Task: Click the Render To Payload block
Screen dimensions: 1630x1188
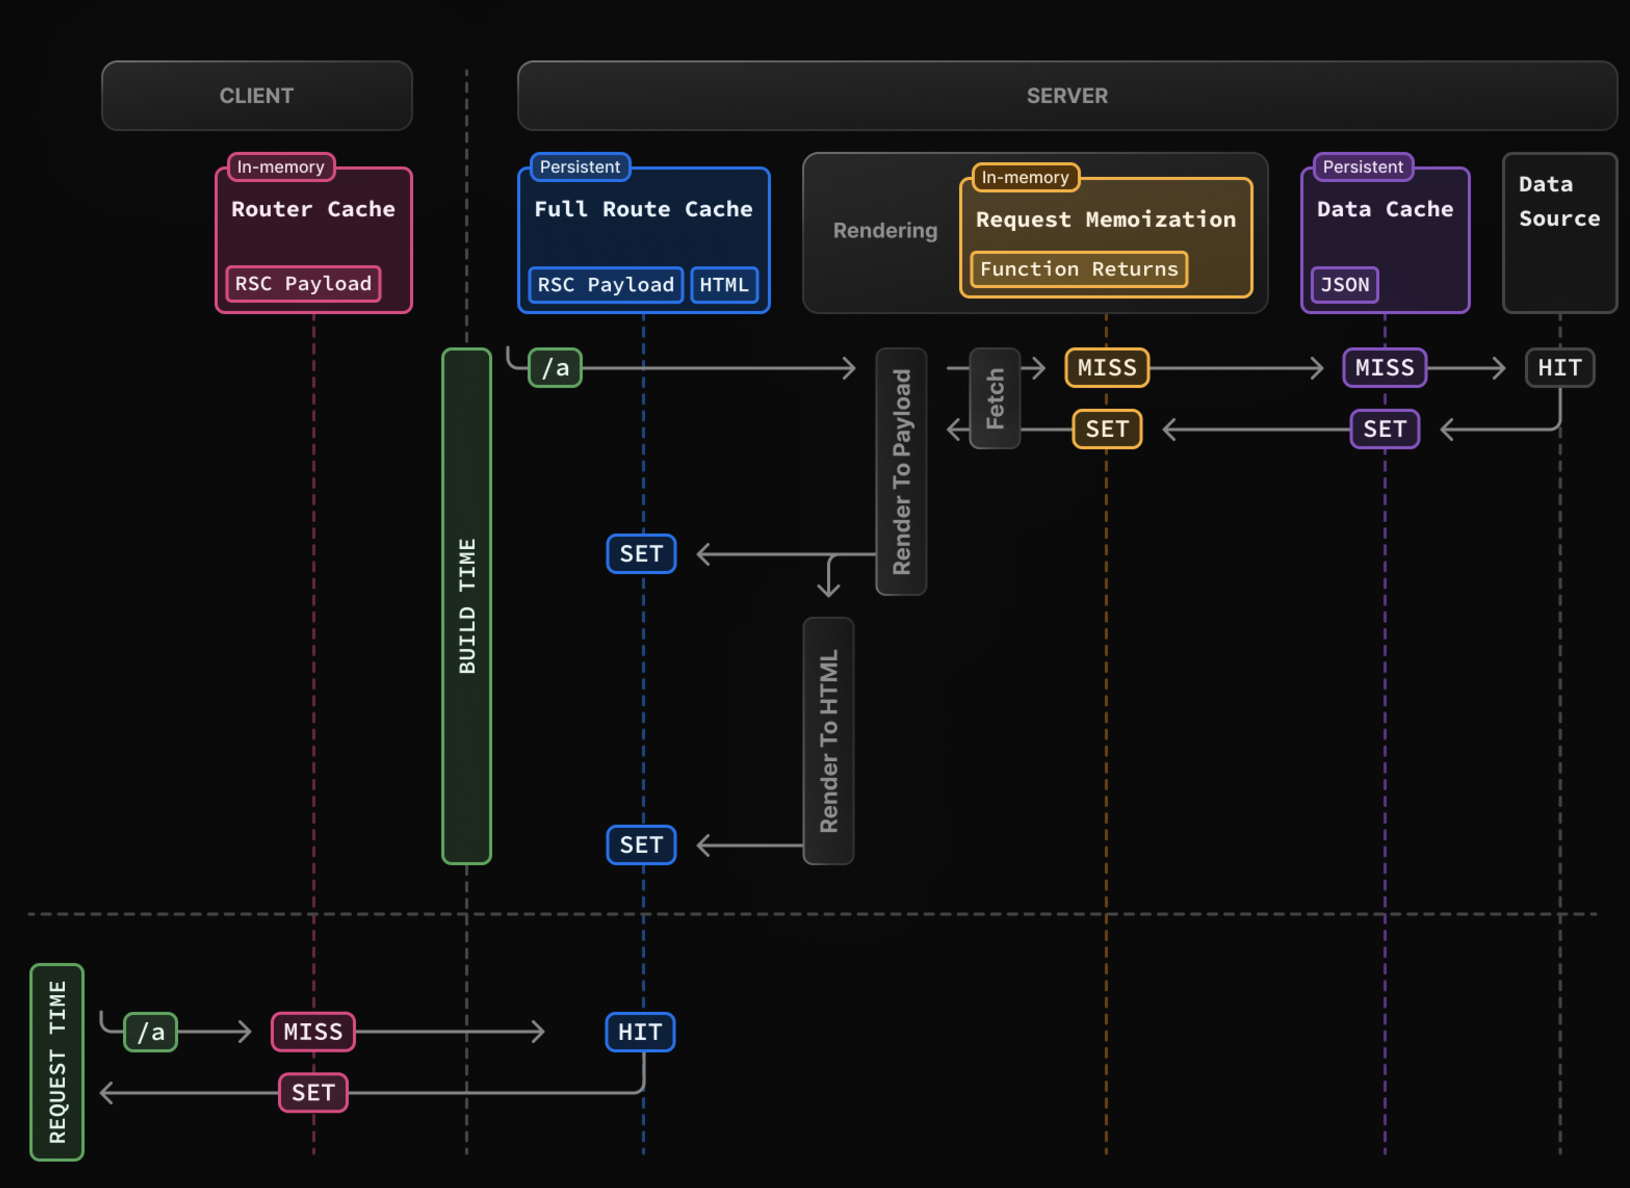Action: pos(901,472)
